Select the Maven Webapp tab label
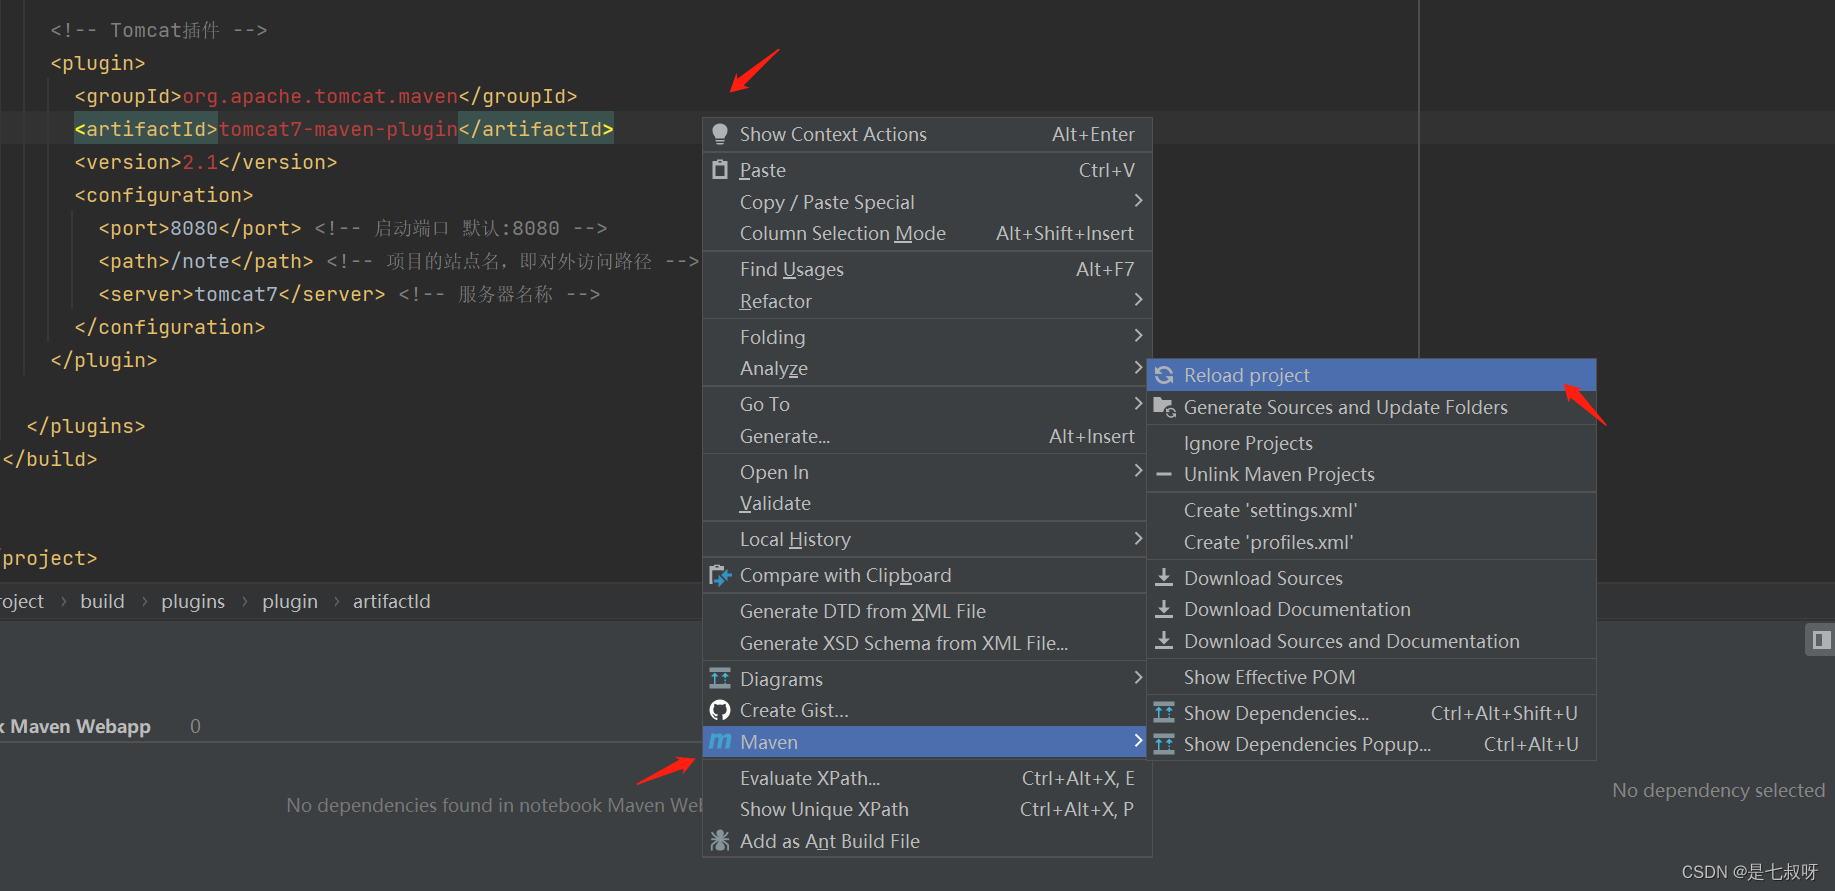 [77, 726]
